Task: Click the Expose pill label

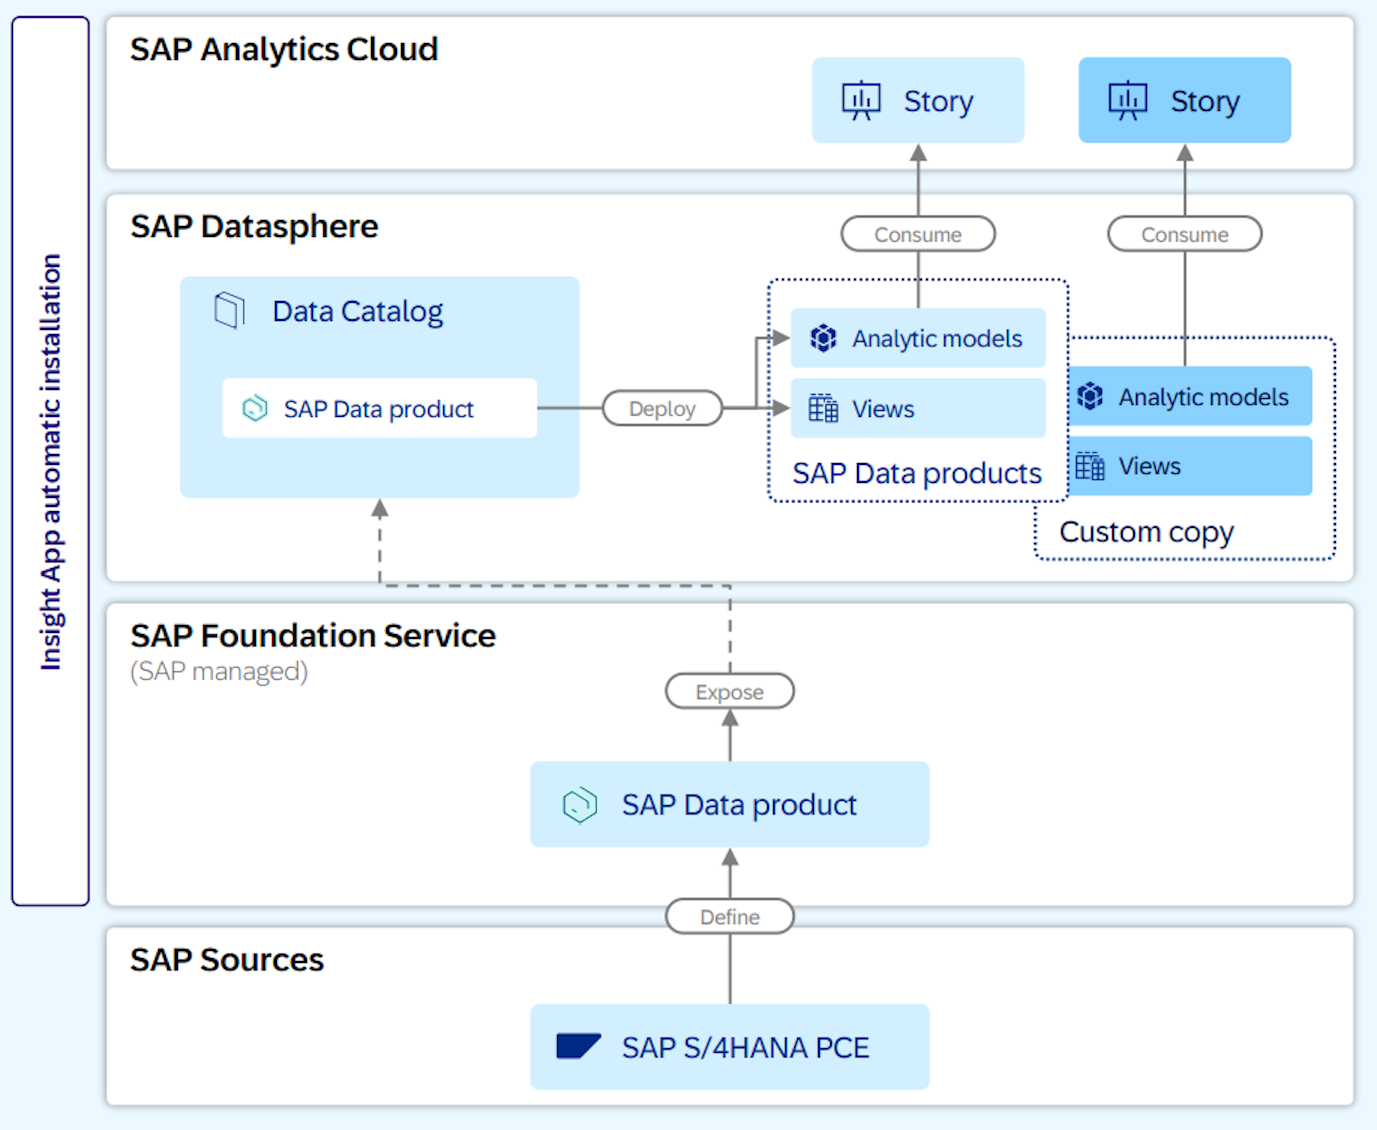Action: (x=730, y=691)
